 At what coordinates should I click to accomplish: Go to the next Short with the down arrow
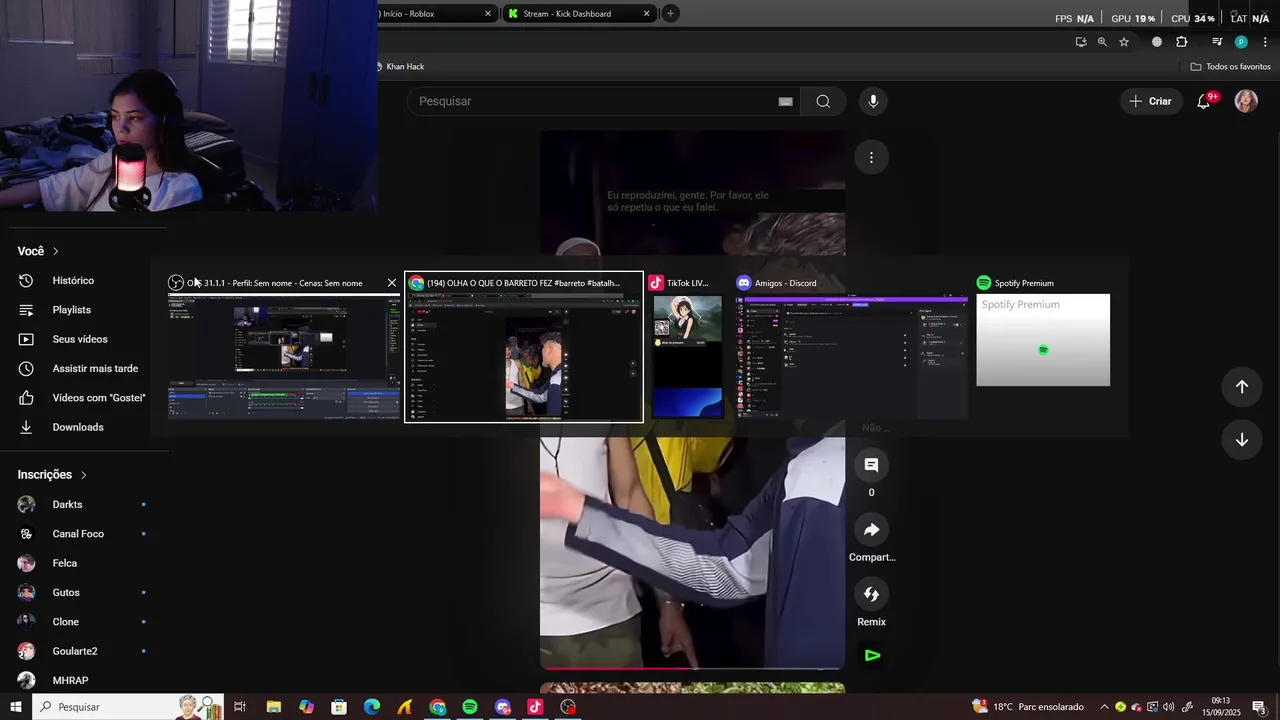click(x=1242, y=440)
